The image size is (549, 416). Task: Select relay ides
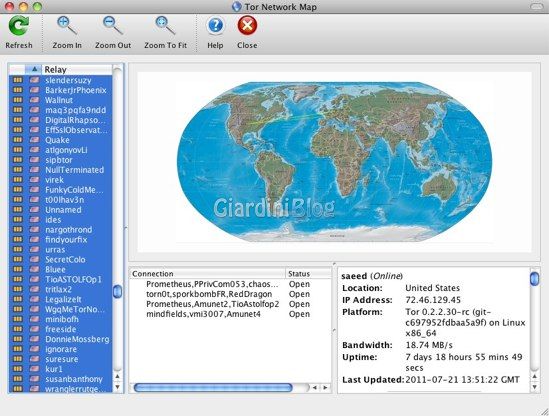pos(53,220)
